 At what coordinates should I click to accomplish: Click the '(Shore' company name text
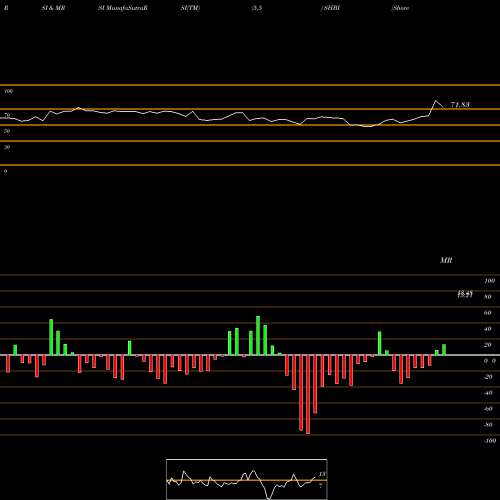[x=400, y=8]
